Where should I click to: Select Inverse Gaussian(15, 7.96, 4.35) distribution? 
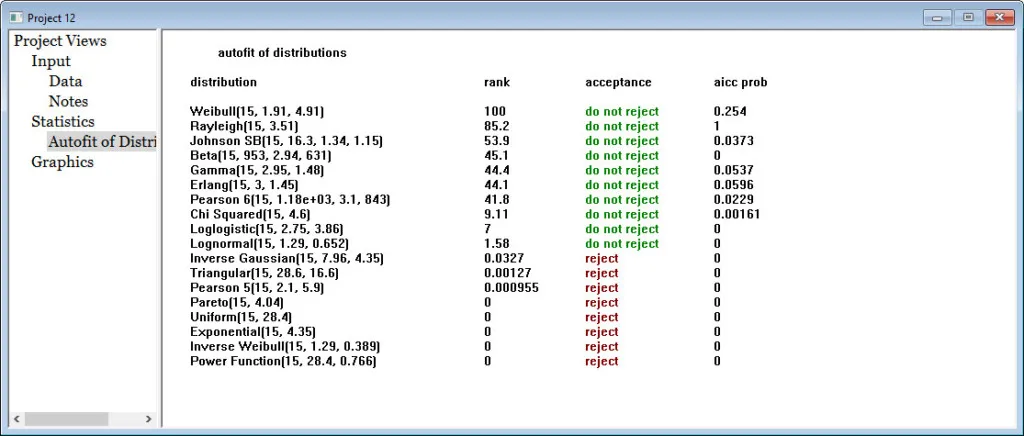pos(287,258)
